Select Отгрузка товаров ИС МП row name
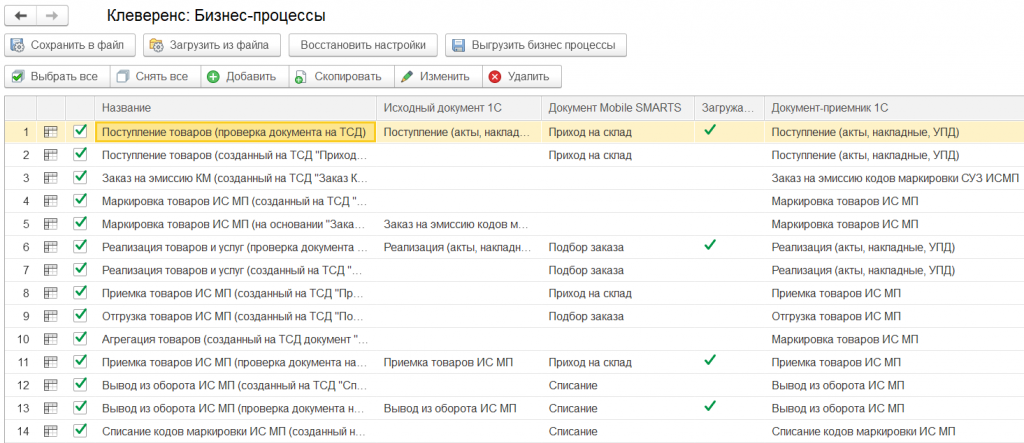Image resolution: width=1024 pixels, height=443 pixels. coord(235,316)
